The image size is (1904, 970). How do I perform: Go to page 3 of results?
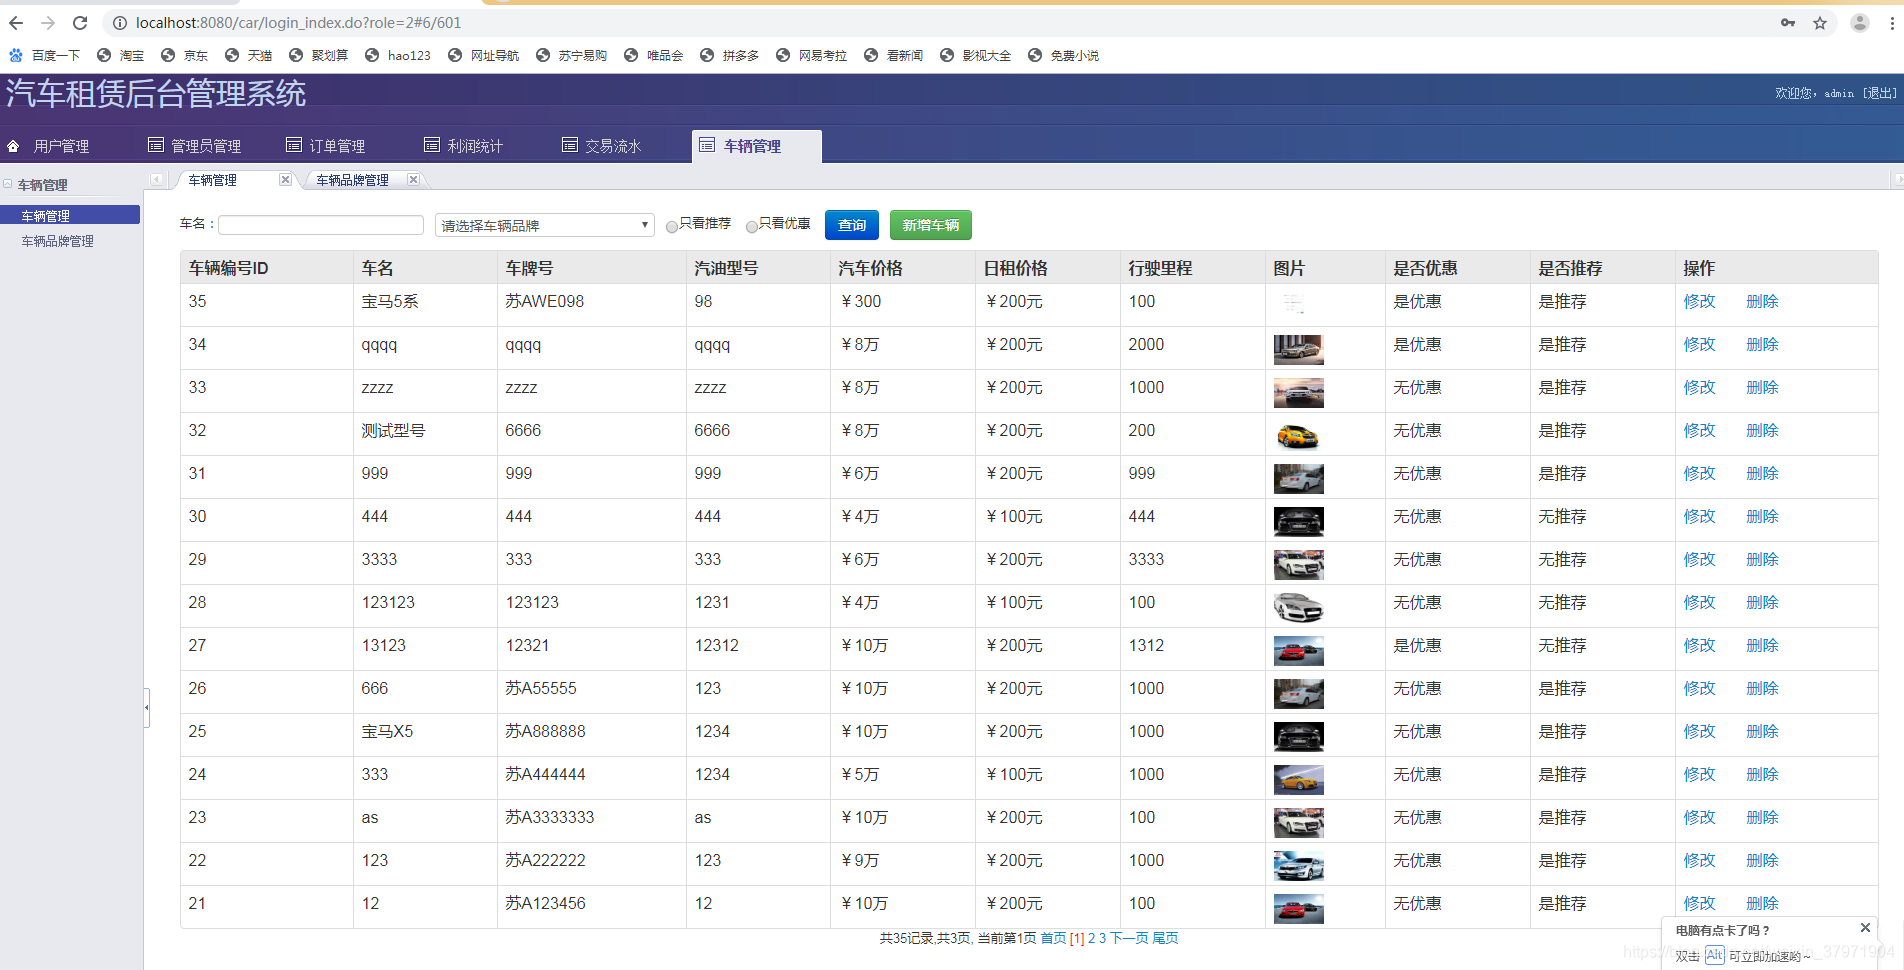[x=1102, y=938]
